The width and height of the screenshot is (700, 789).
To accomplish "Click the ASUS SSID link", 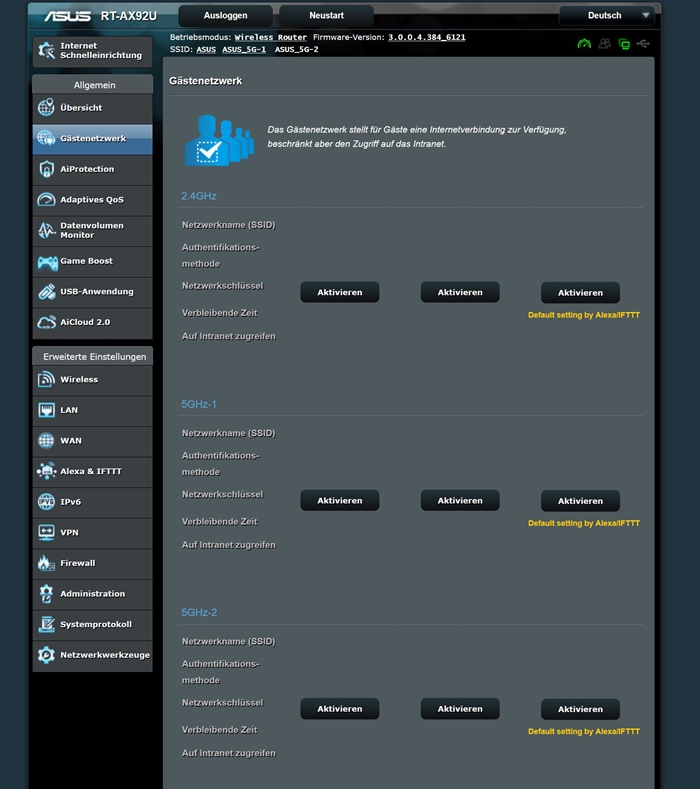I will point(206,49).
